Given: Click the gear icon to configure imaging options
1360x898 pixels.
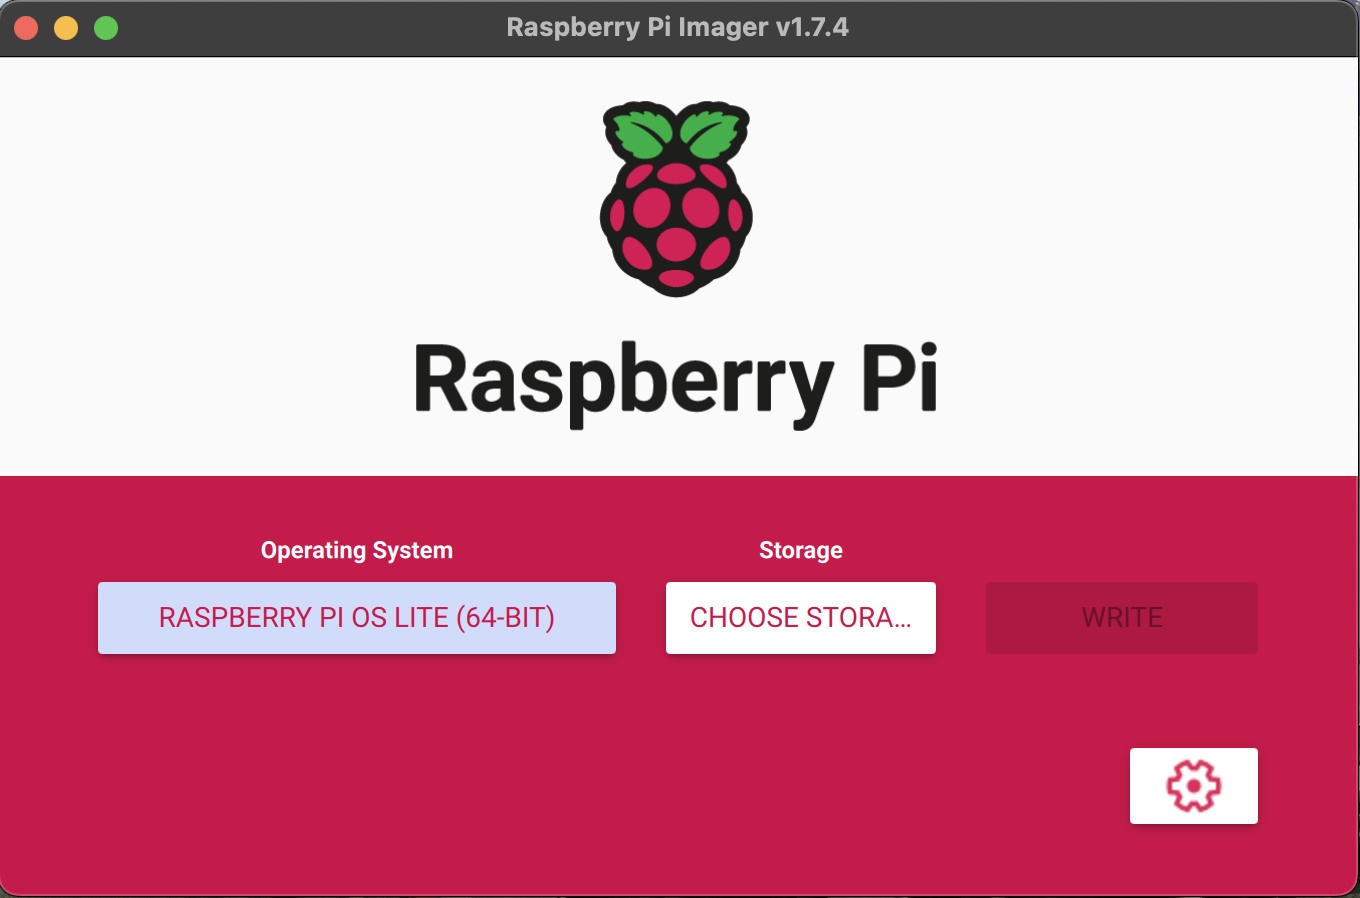Looking at the screenshot, I should [1194, 786].
